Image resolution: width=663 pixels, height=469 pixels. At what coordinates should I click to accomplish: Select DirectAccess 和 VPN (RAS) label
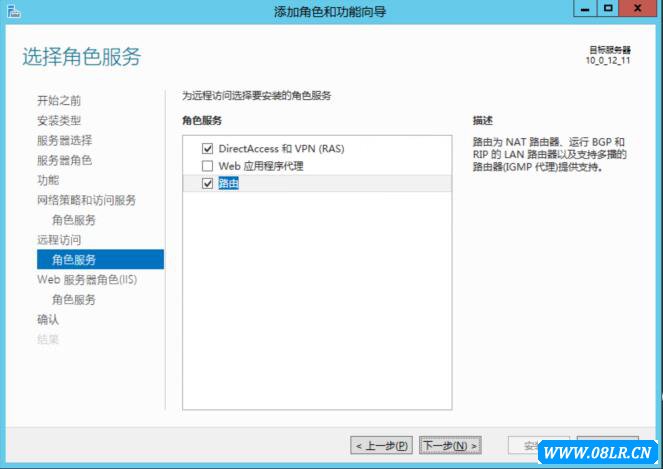pyautogui.click(x=281, y=149)
